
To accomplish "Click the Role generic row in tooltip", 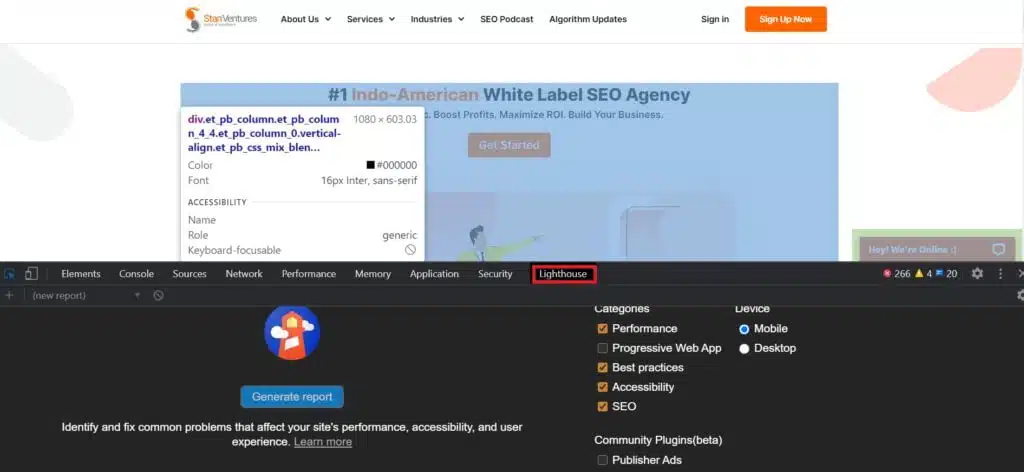I will 302,235.
